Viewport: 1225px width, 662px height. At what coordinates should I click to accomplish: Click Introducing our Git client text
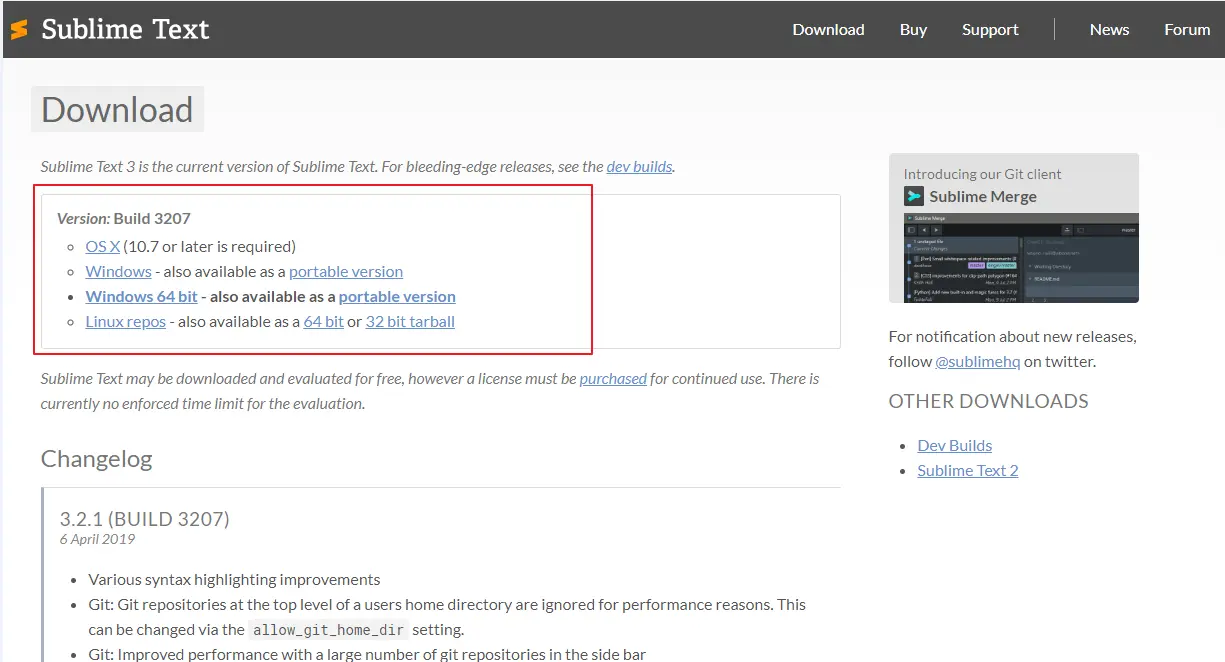pyautogui.click(x=982, y=173)
